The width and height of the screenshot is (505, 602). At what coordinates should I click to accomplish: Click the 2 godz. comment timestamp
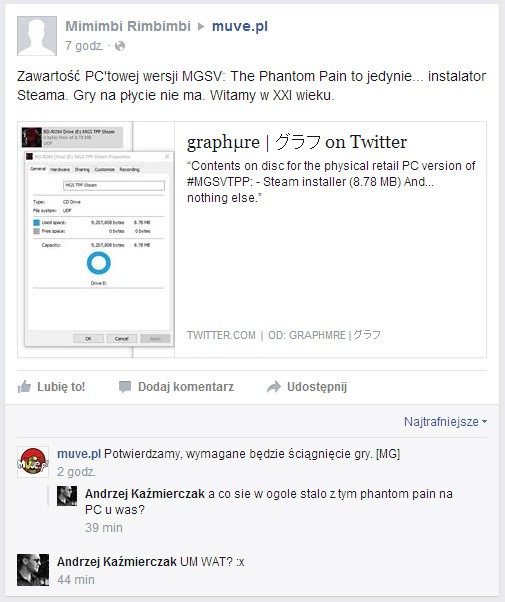[x=76, y=472]
